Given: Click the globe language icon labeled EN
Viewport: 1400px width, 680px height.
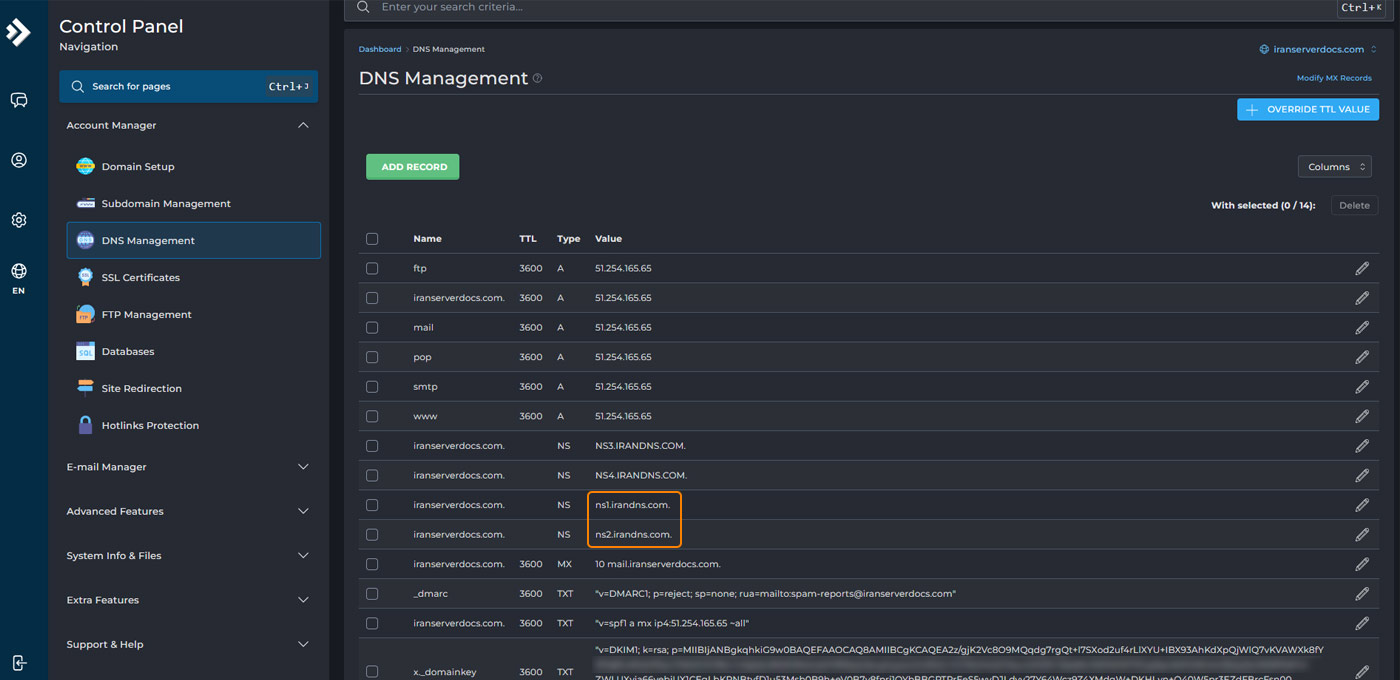Looking at the screenshot, I should coord(19,272).
